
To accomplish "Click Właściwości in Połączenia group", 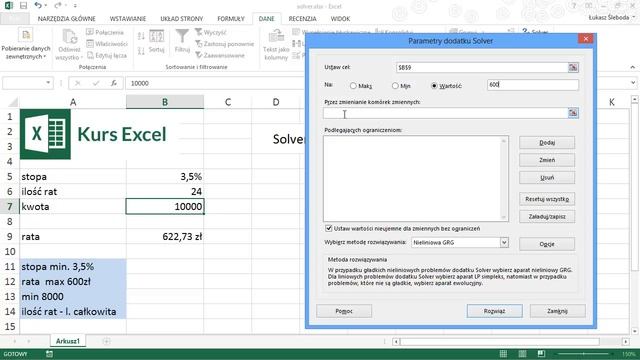I will tap(107, 44).
